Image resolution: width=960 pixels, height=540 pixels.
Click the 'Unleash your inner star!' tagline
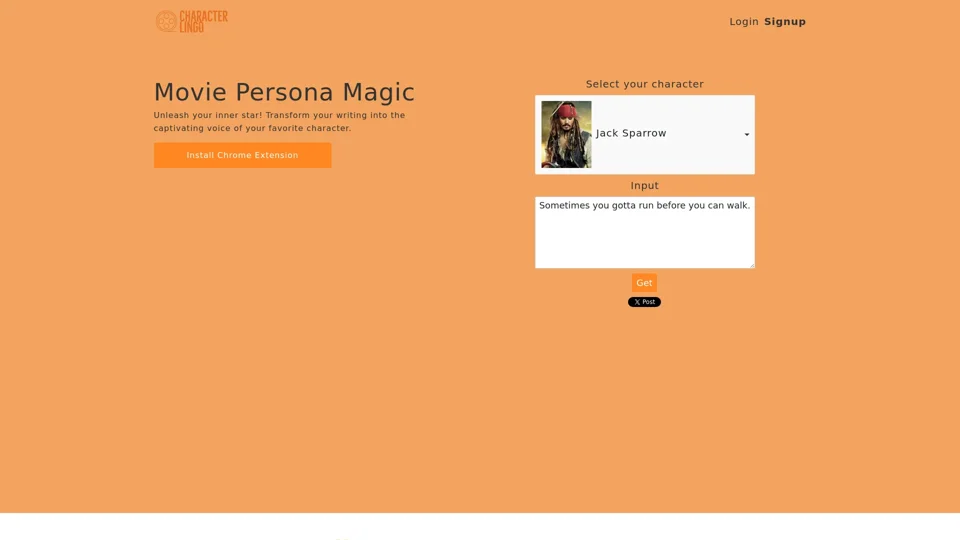pyautogui.click(x=279, y=121)
